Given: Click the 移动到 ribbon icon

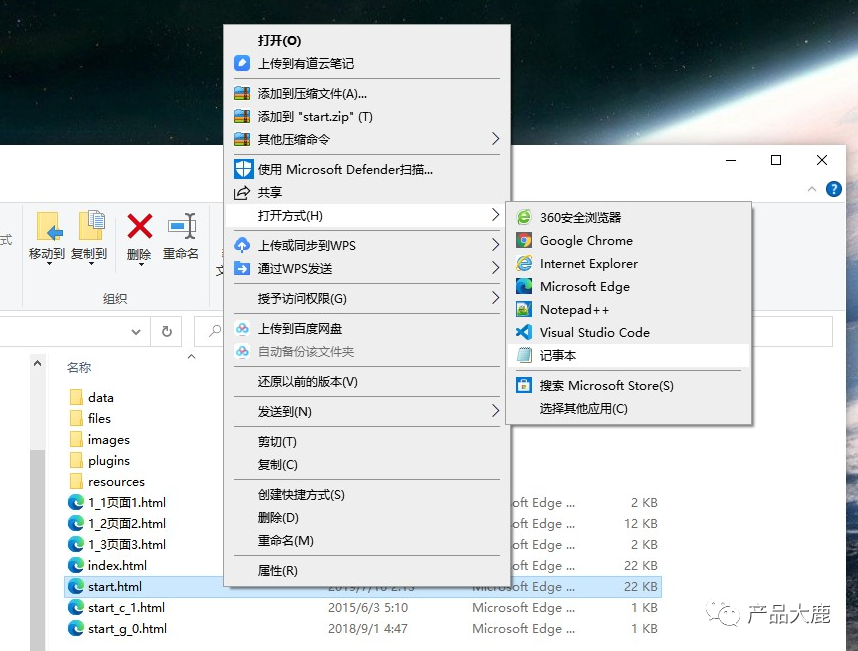Looking at the screenshot, I should 48,226.
